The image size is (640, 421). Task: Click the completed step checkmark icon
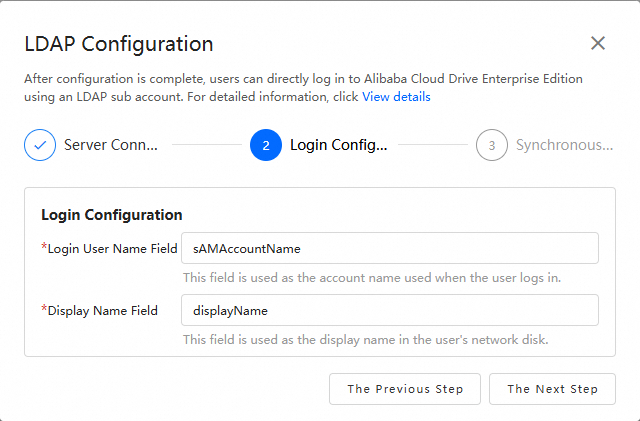[x=40, y=145]
